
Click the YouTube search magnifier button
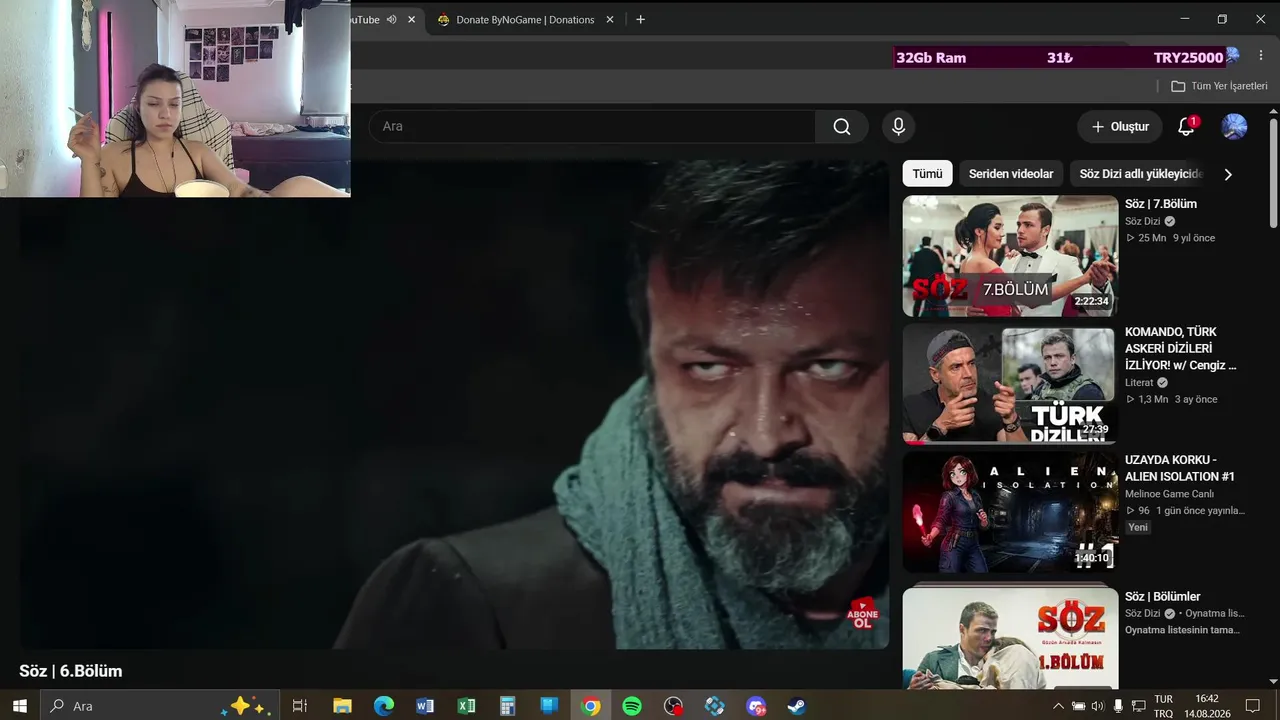(842, 127)
